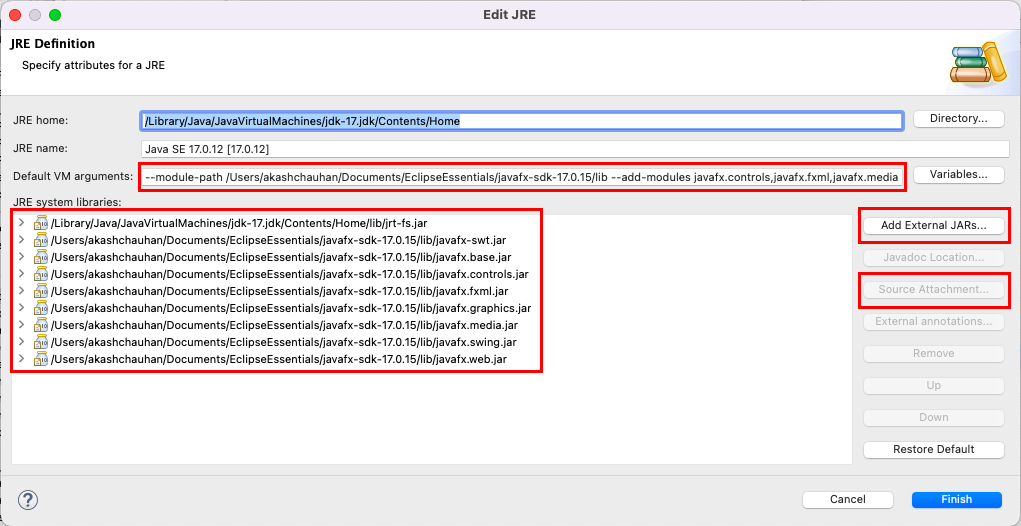Click the jar icon beside javafx.graphics.jar
Viewport: 1021px width, 526px height.
(42, 307)
